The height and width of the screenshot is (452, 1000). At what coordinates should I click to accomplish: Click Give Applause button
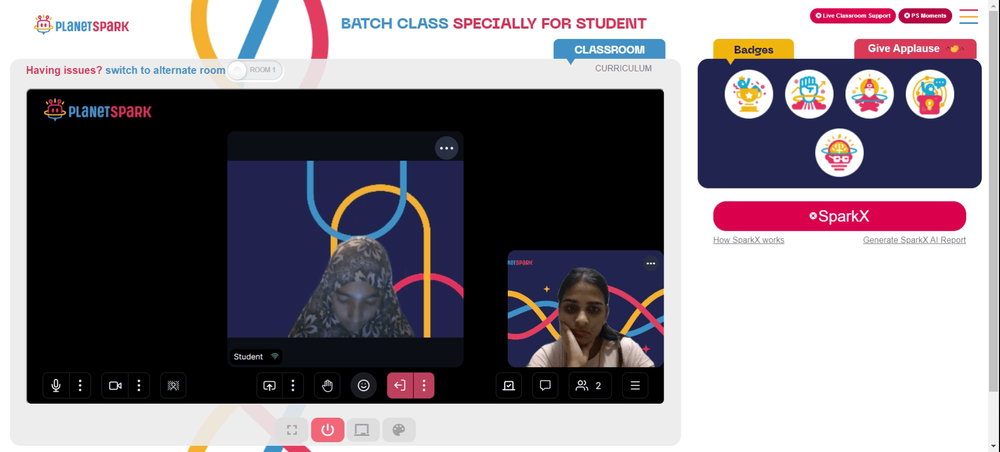tap(915, 49)
